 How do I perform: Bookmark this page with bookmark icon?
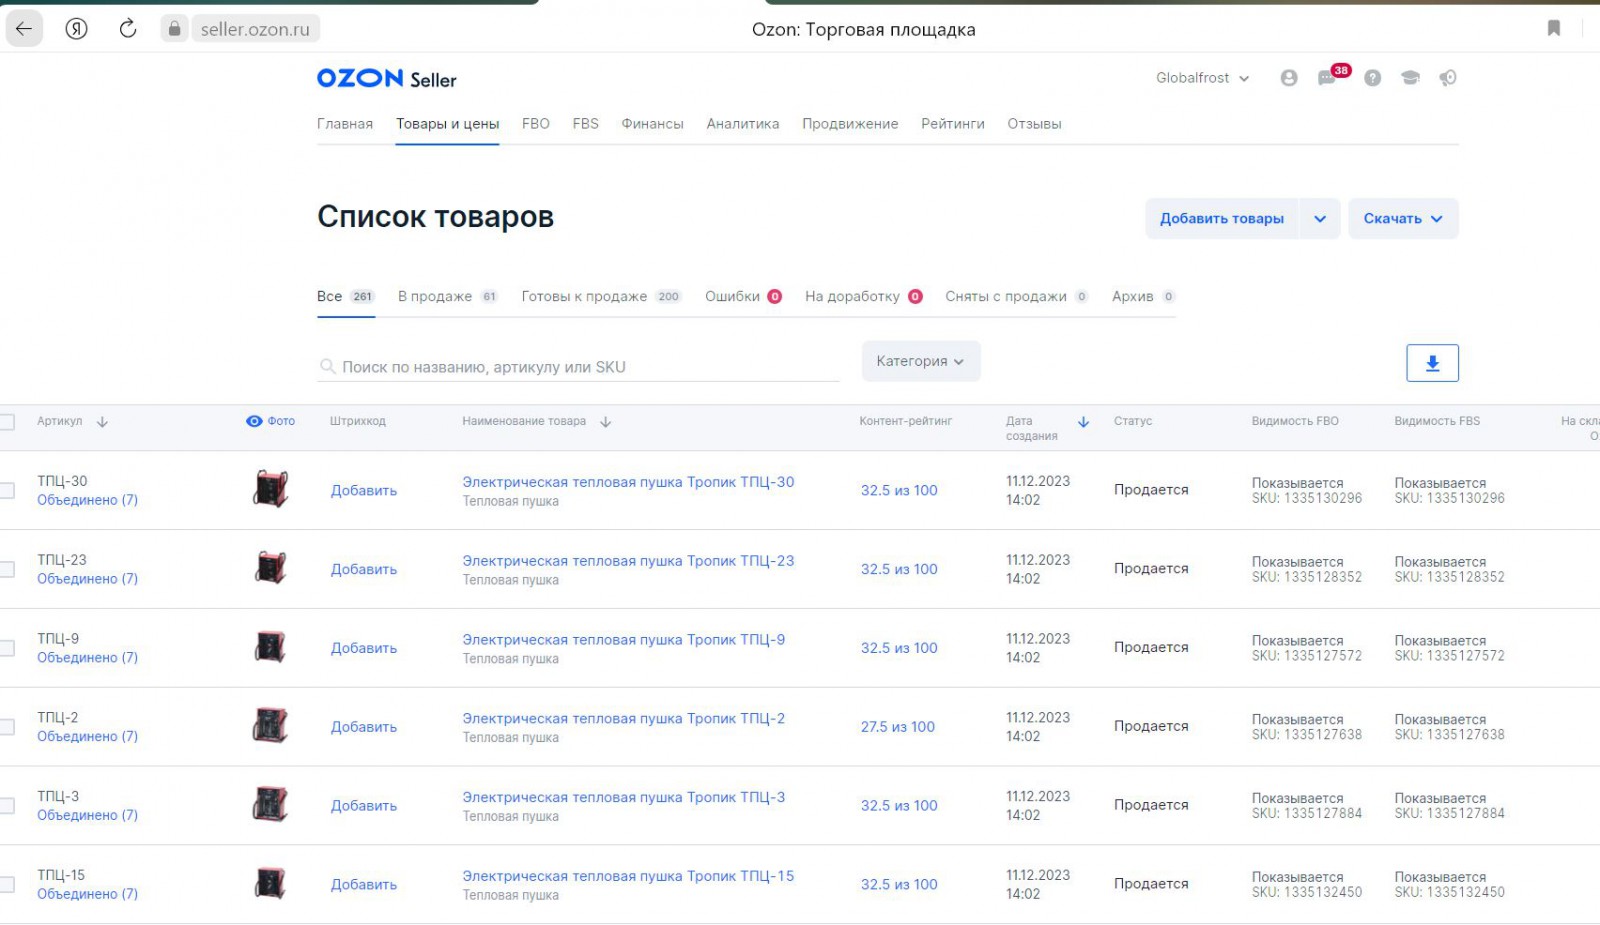1554,28
